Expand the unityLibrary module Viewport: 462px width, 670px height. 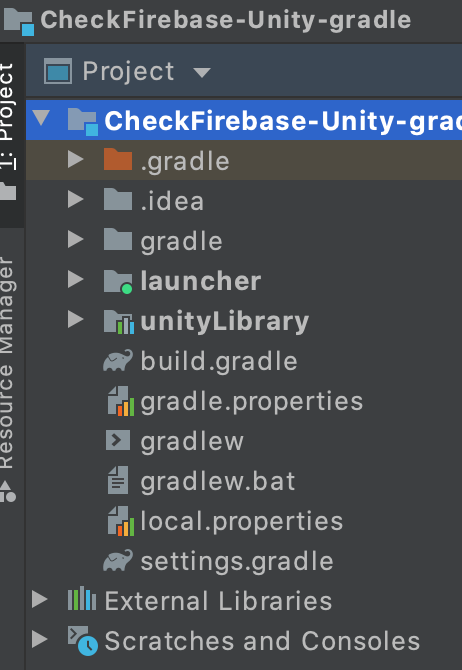click(x=76, y=320)
